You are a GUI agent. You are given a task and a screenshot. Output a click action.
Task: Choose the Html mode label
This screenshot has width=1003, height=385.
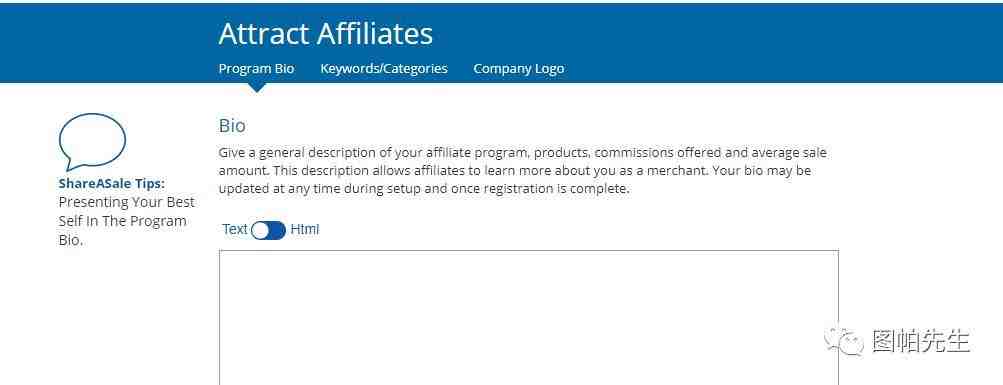pyautogui.click(x=304, y=230)
